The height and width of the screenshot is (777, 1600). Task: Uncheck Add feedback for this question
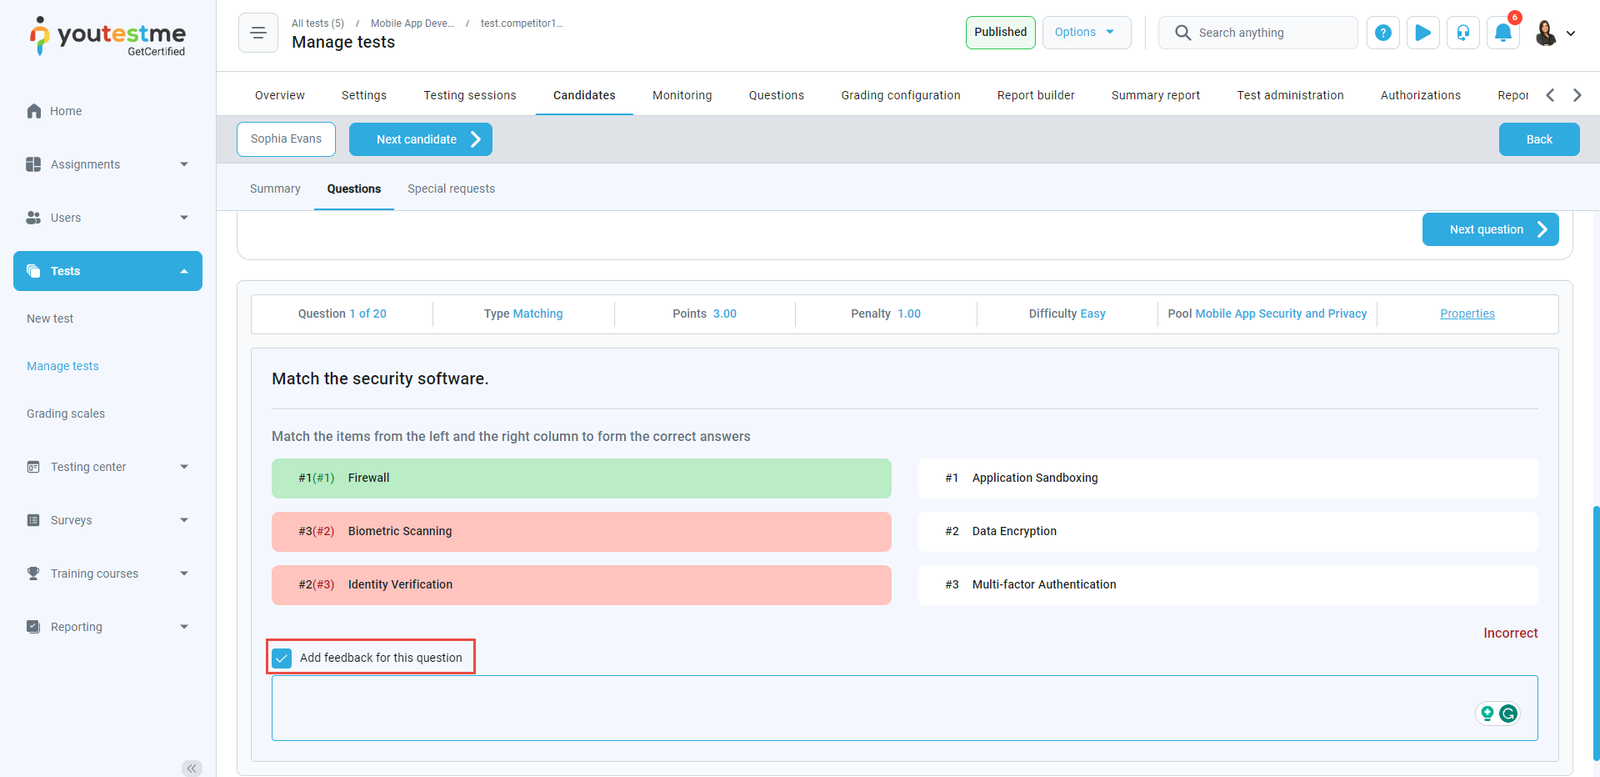(x=282, y=658)
